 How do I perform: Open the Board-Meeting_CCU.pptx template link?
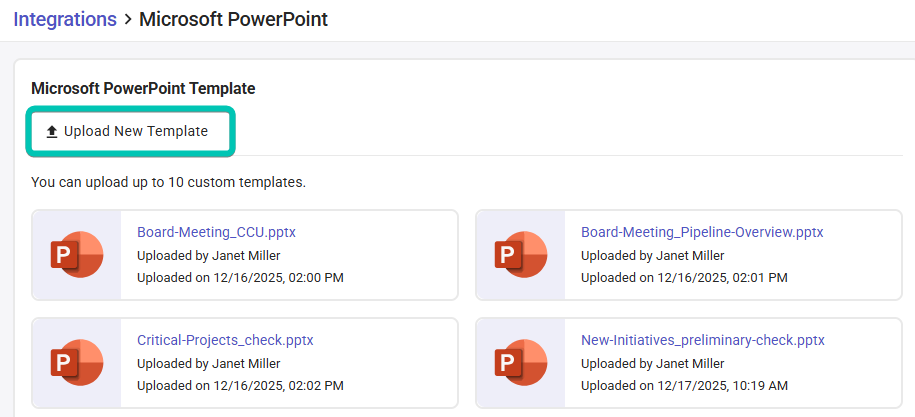point(216,232)
